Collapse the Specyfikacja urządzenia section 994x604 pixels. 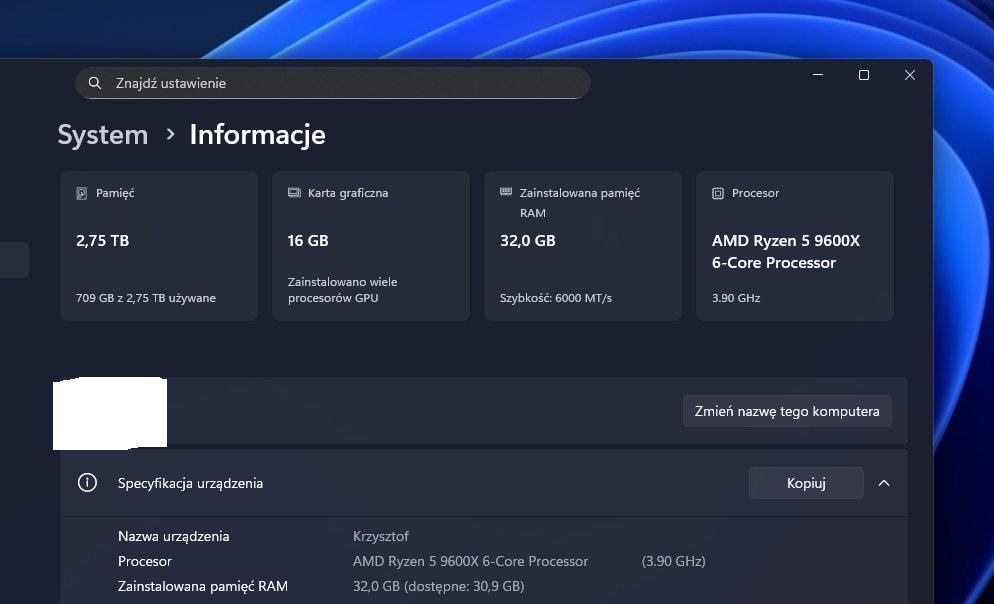[884, 483]
